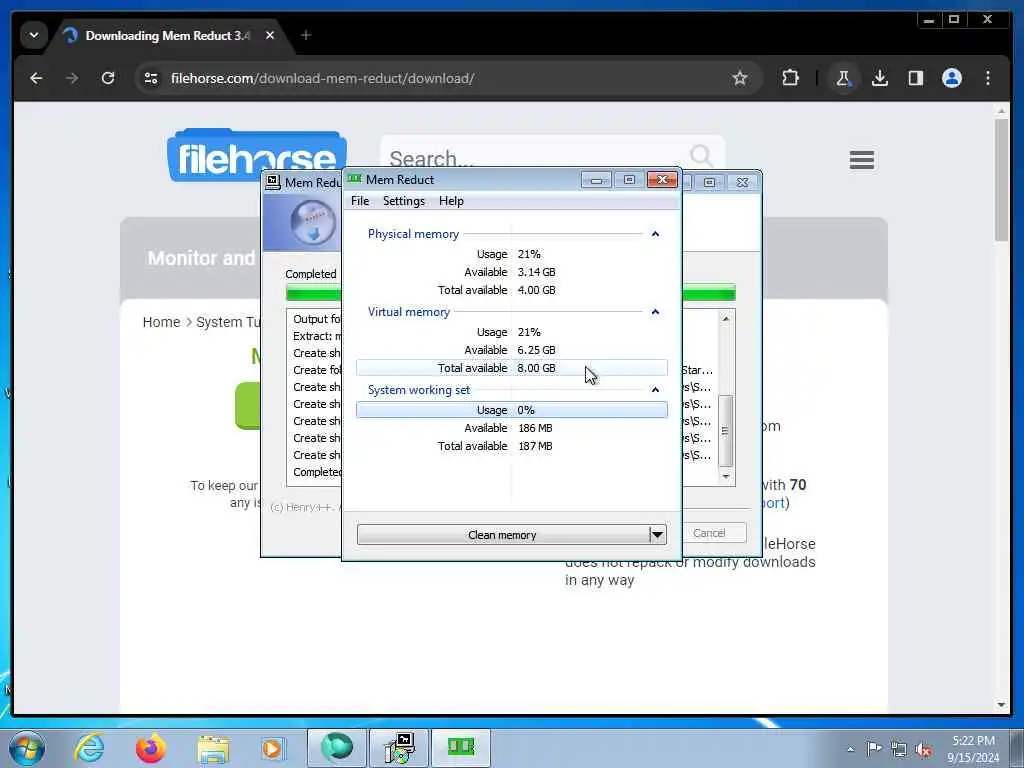Viewport: 1024px width, 768px height.
Task: Bookmark this page with the star icon
Action: click(739, 78)
